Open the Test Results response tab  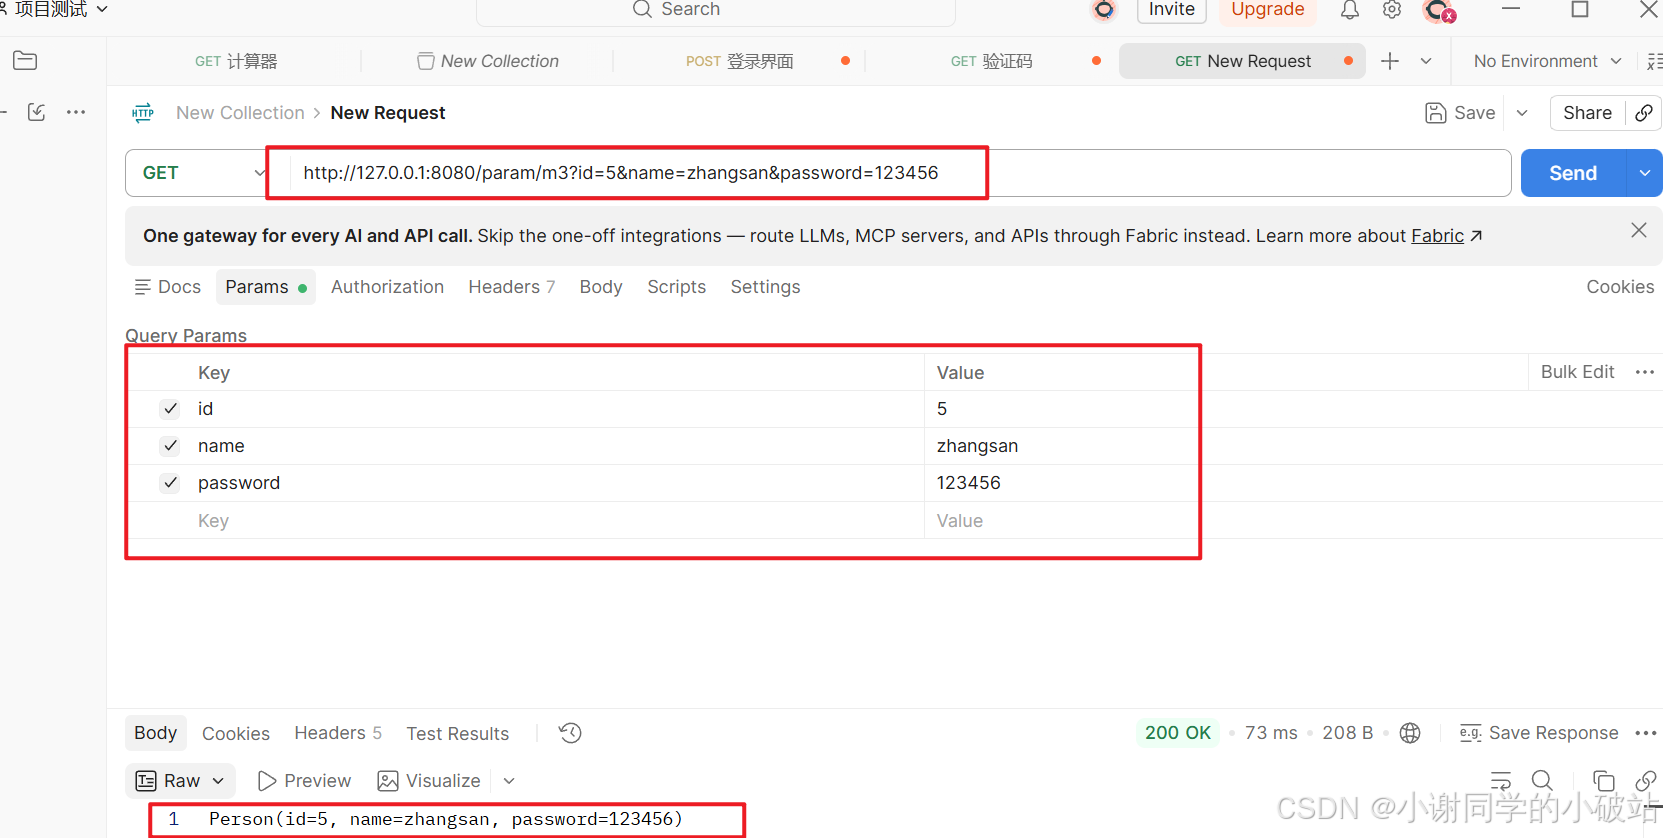pos(457,734)
